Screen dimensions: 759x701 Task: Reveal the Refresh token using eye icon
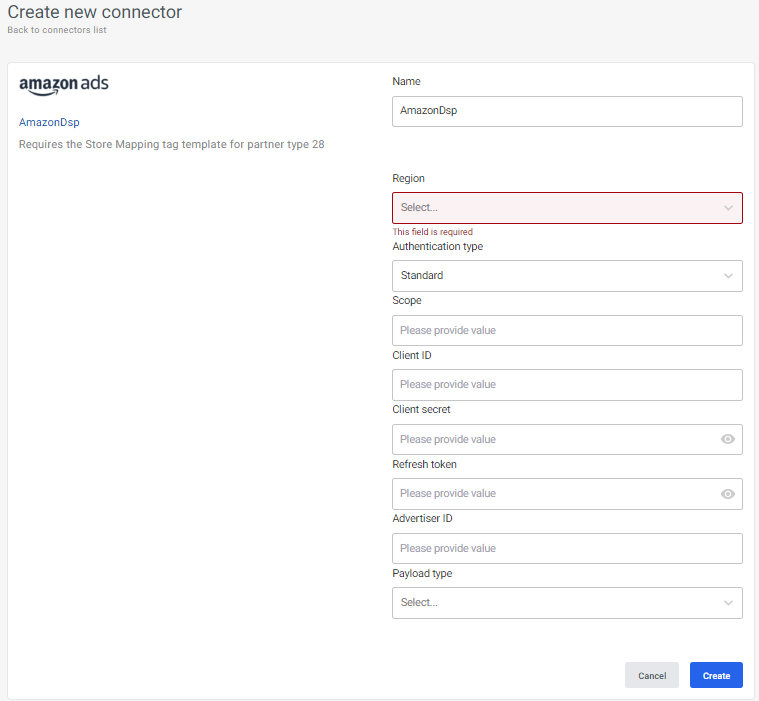coord(728,494)
